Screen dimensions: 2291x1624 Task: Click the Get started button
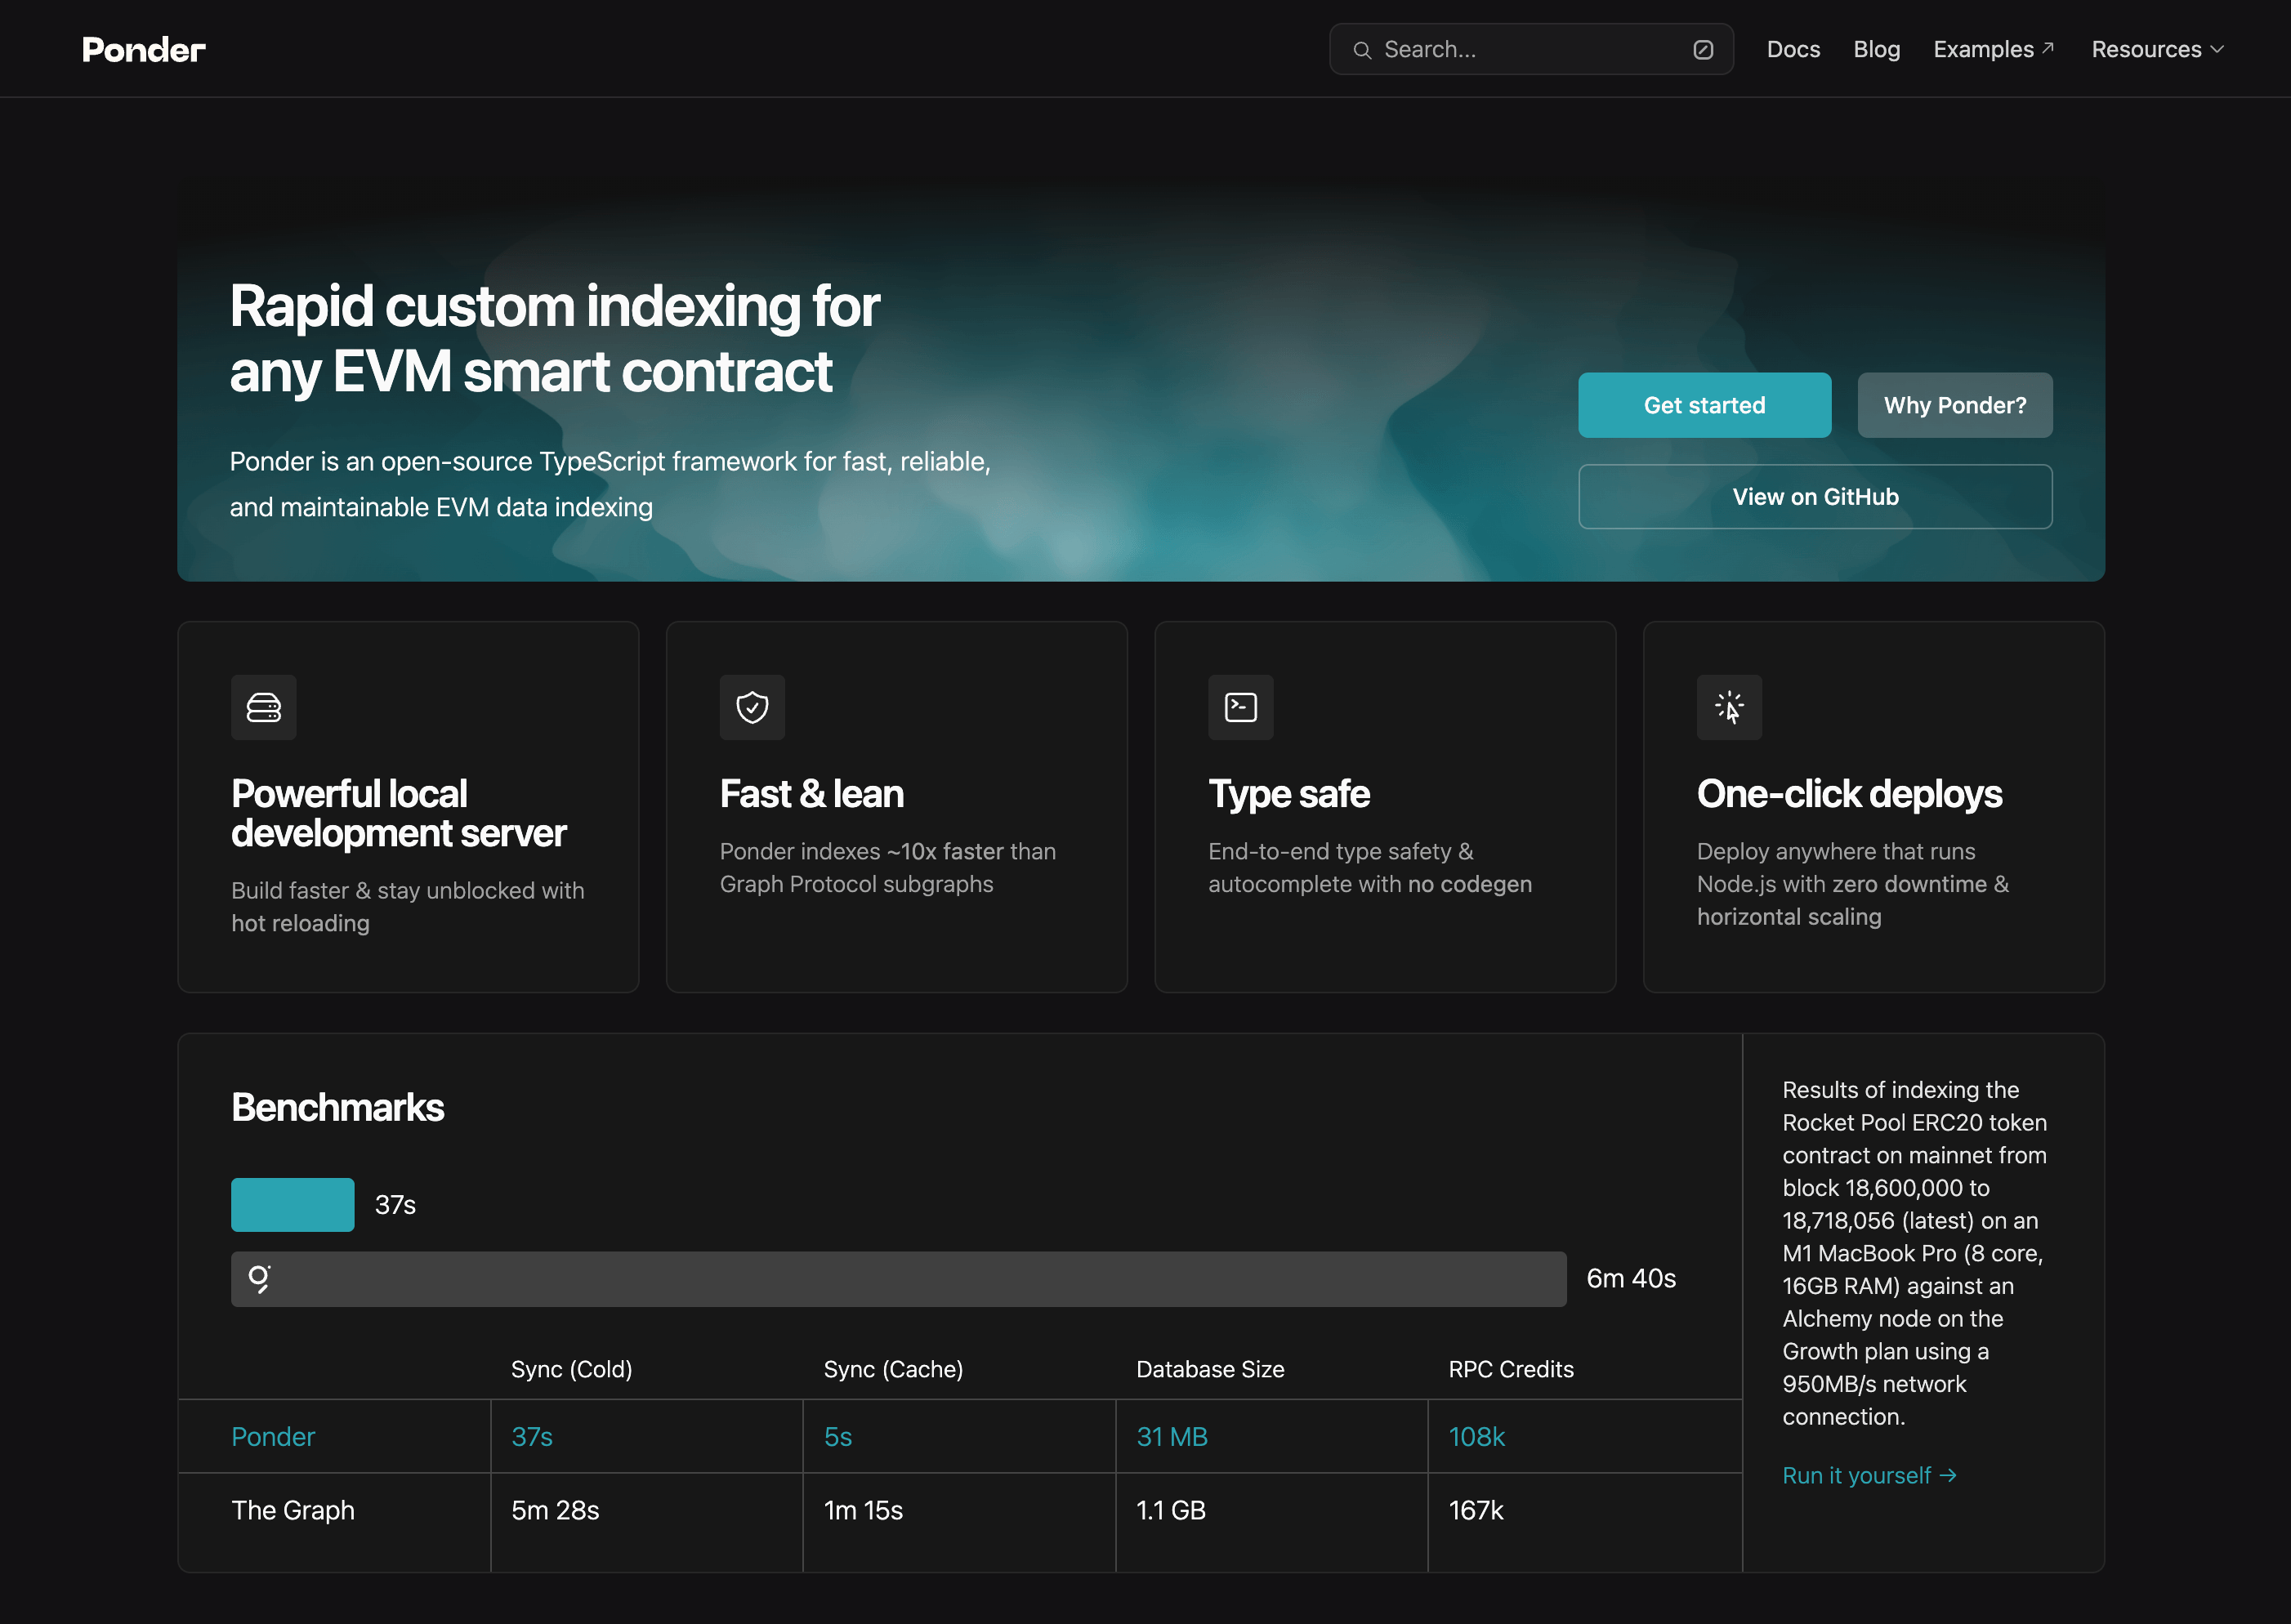click(x=1704, y=405)
